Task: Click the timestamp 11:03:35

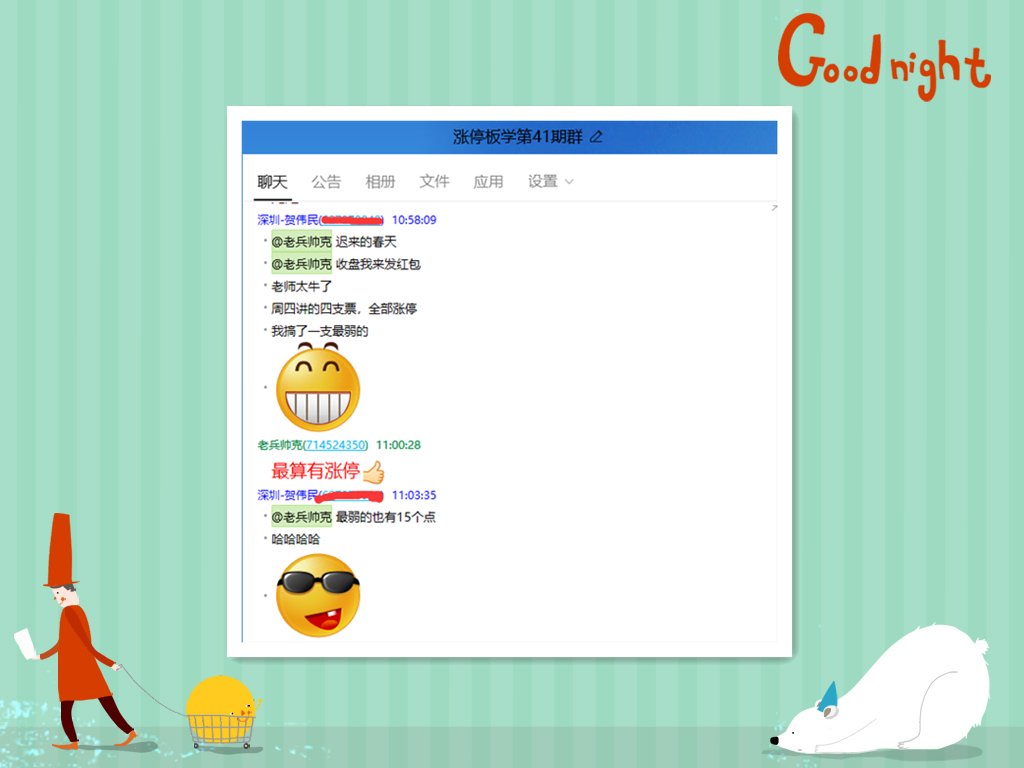Action: pos(414,495)
